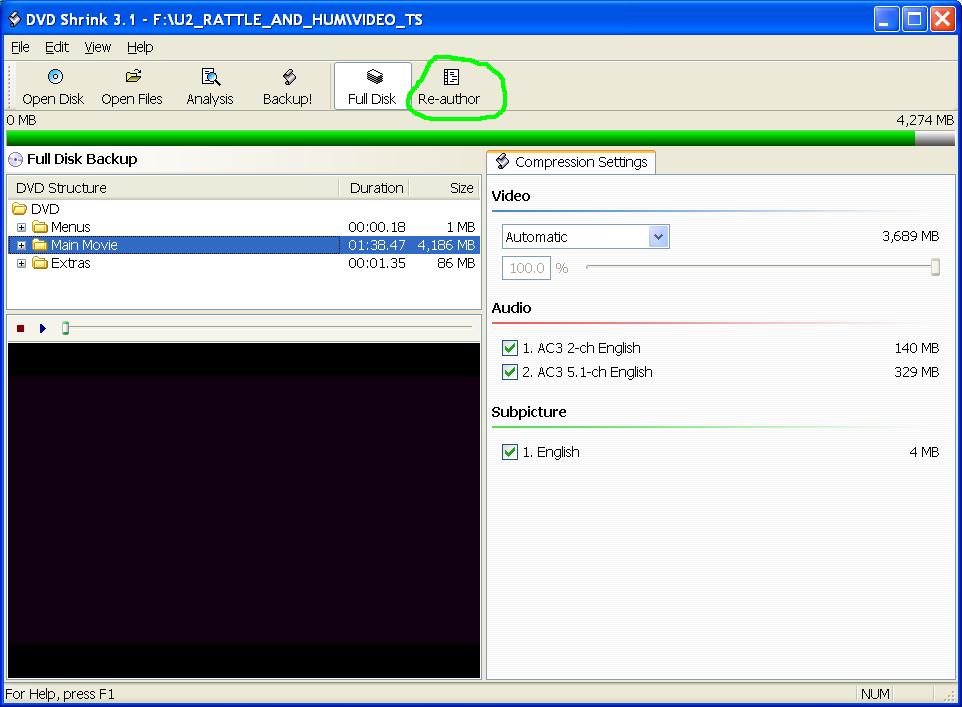
Task: Click the 01:38.47 duration value
Action: [x=377, y=245]
